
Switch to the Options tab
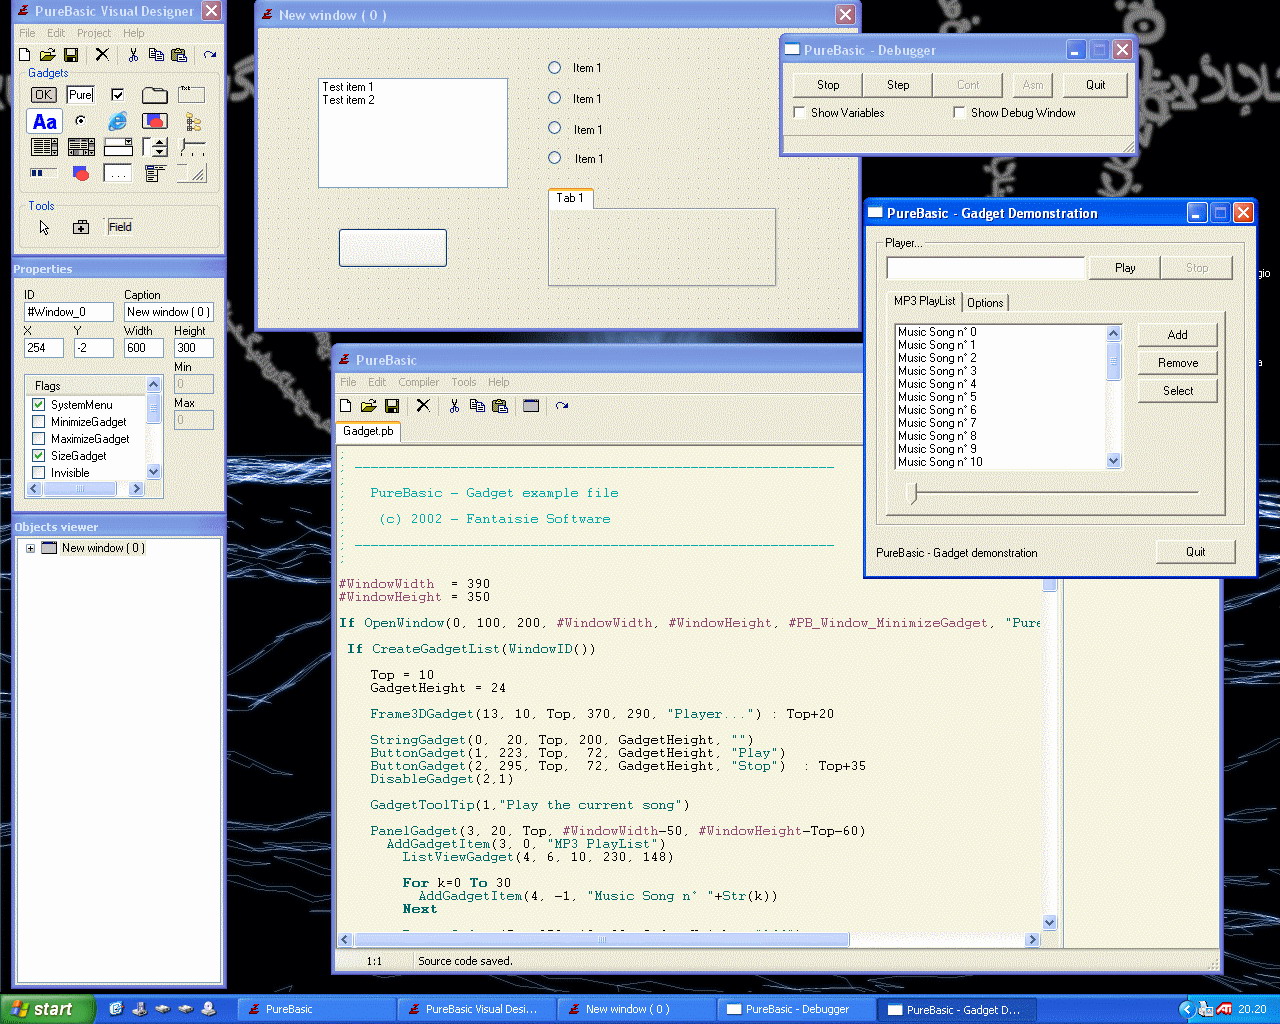pos(985,303)
